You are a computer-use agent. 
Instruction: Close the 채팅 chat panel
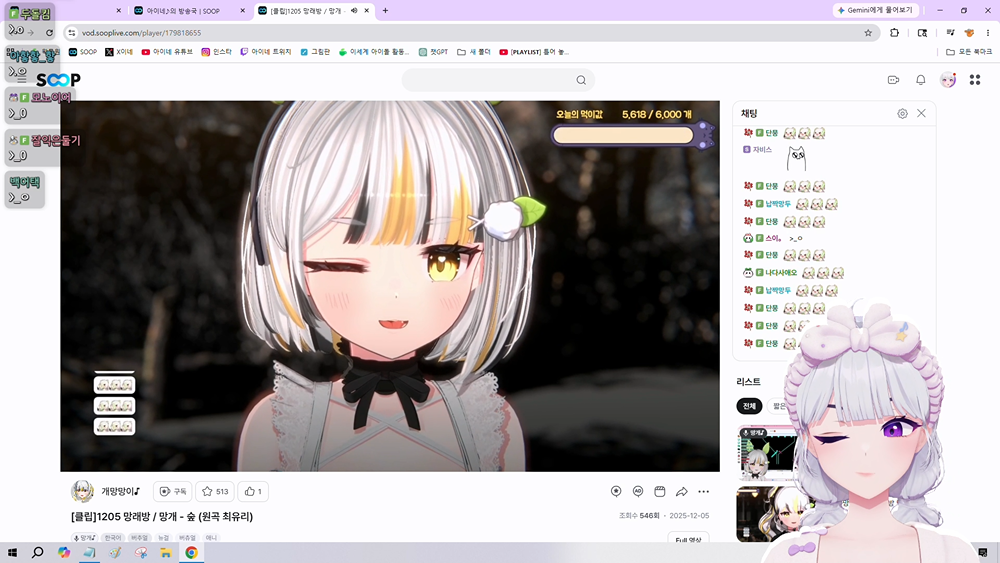[x=922, y=113]
